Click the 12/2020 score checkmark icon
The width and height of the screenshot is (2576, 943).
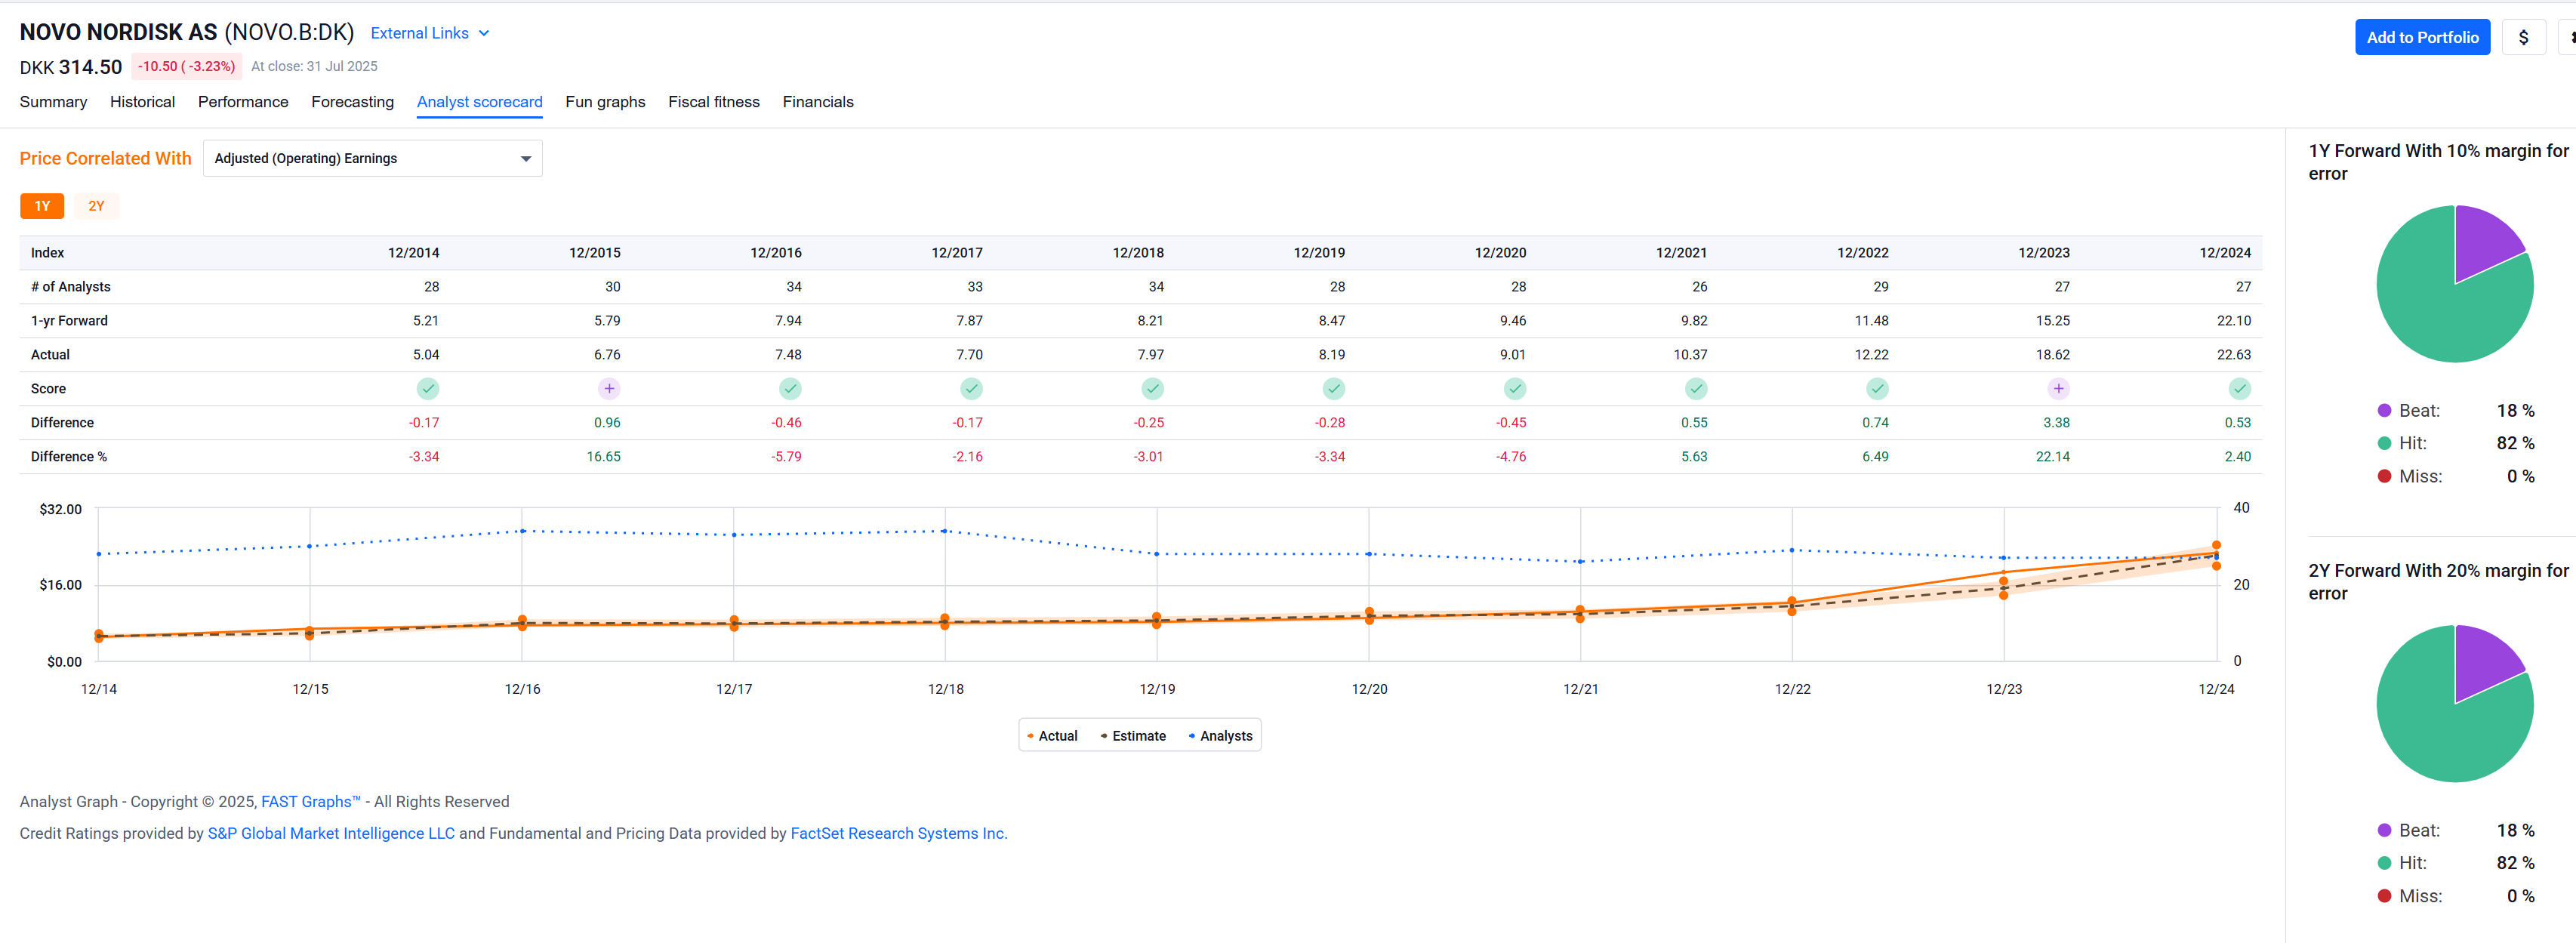point(1515,389)
